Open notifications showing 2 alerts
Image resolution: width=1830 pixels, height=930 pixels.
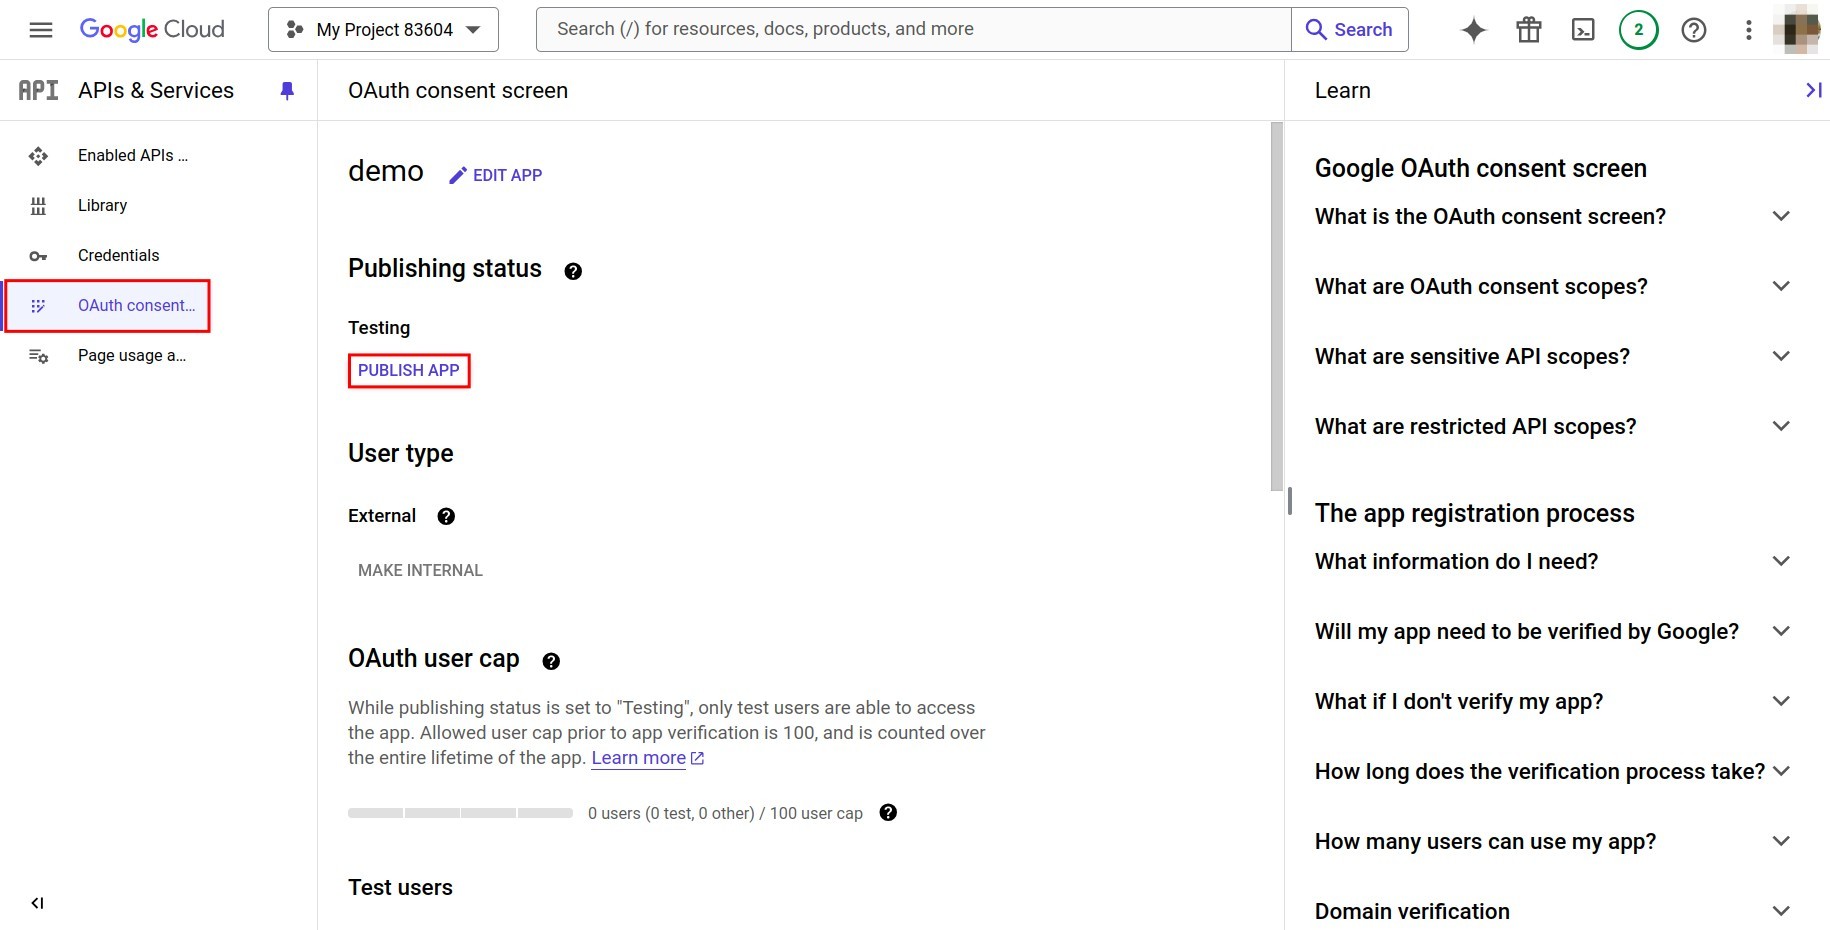pos(1638,30)
